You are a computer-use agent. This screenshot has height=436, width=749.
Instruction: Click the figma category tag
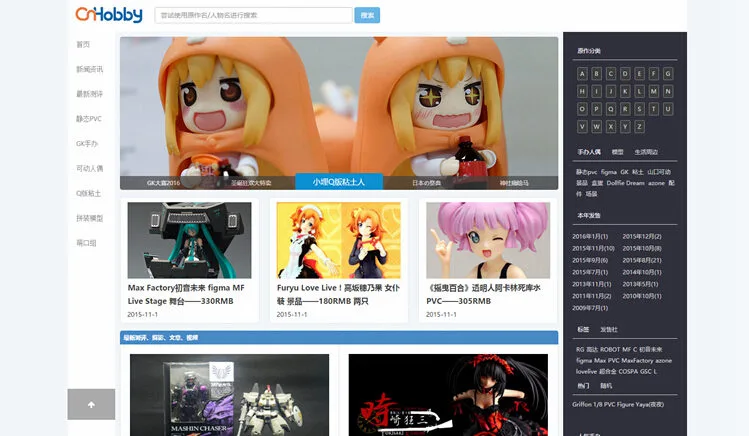click(609, 172)
